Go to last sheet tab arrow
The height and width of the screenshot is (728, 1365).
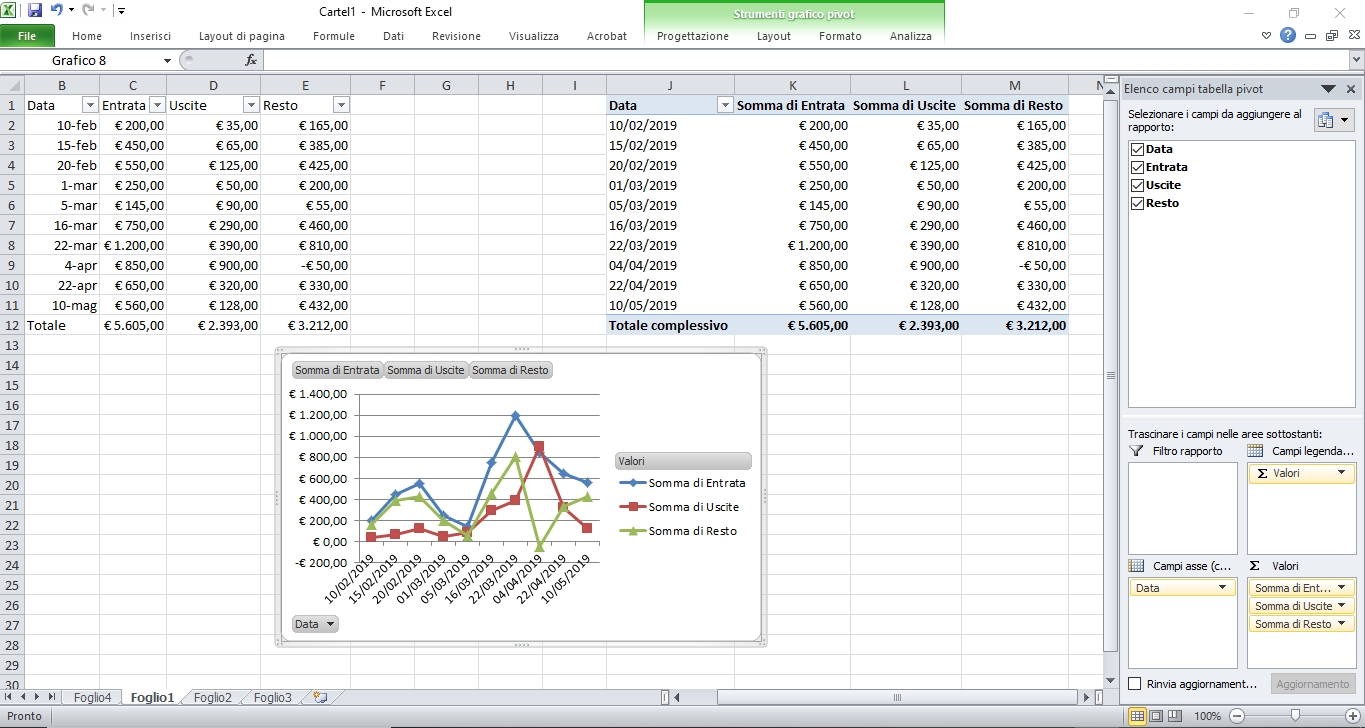(x=52, y=697)
